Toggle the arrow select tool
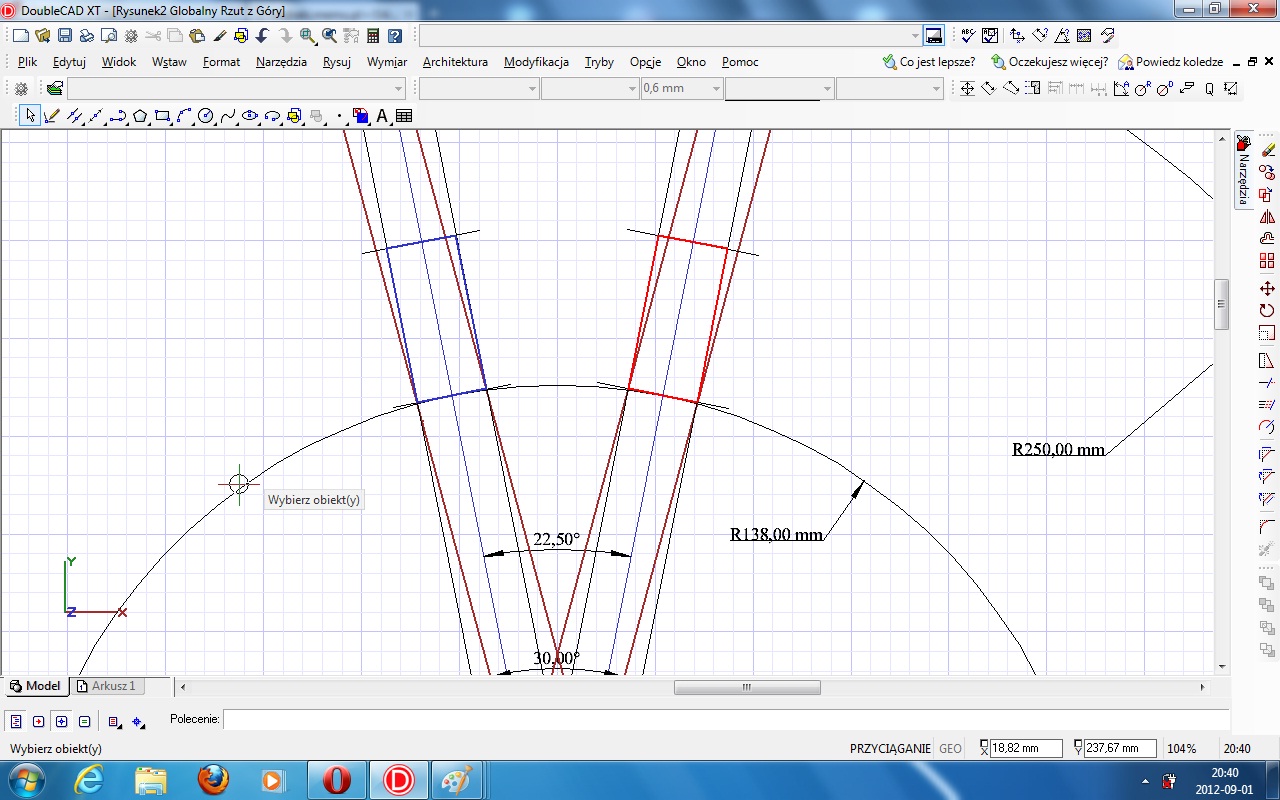The image size is (1280, 800). point(30,116)
